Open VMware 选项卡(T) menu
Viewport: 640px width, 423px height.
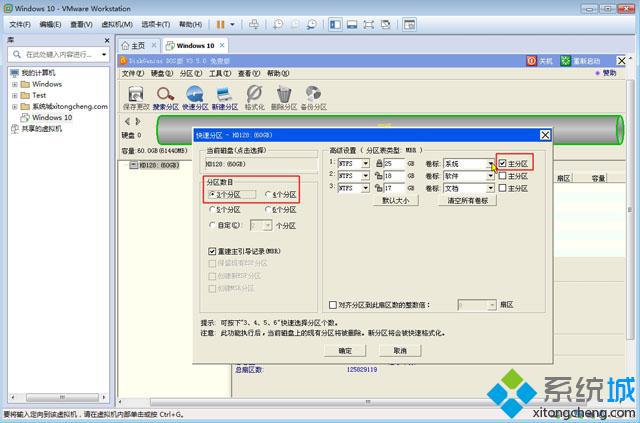[156, 24]
